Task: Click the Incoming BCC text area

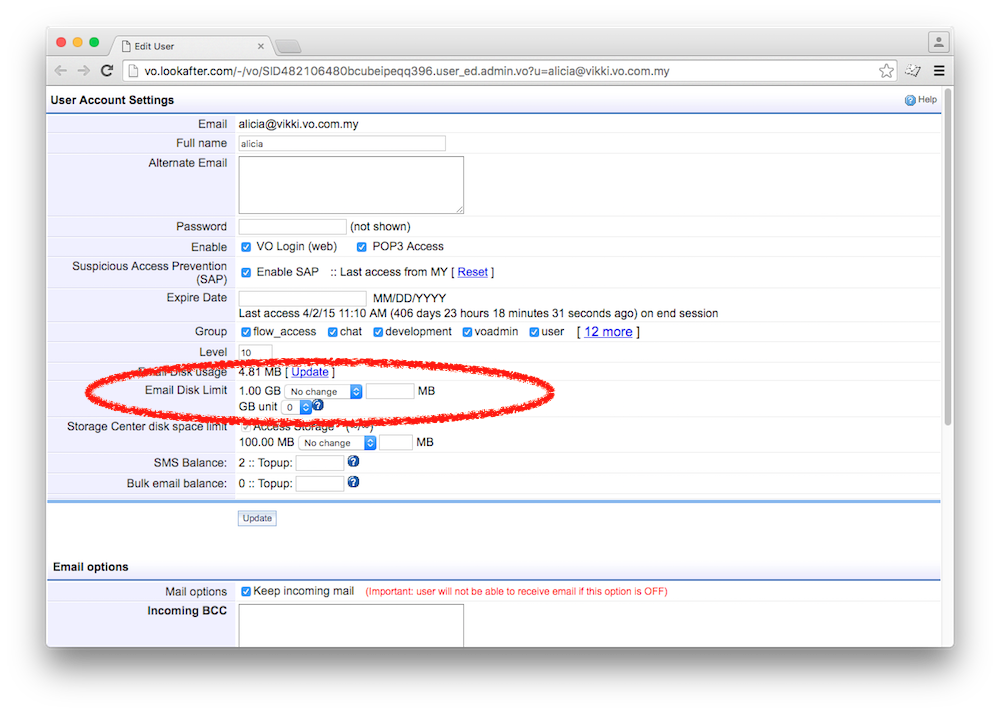Action: 351,626
